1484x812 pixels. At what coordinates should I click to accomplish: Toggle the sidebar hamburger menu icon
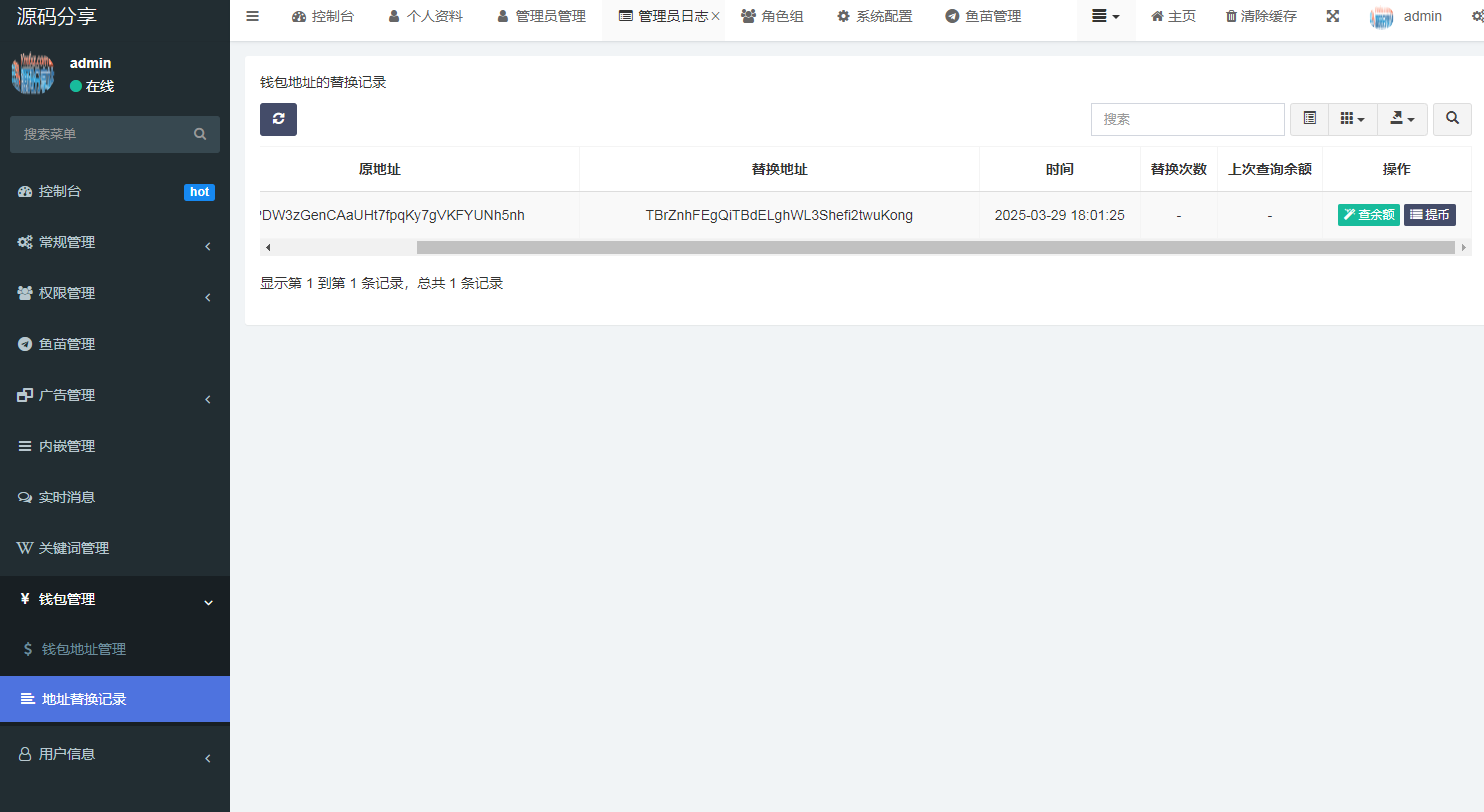pyautogui.click(x=252, y=16)
